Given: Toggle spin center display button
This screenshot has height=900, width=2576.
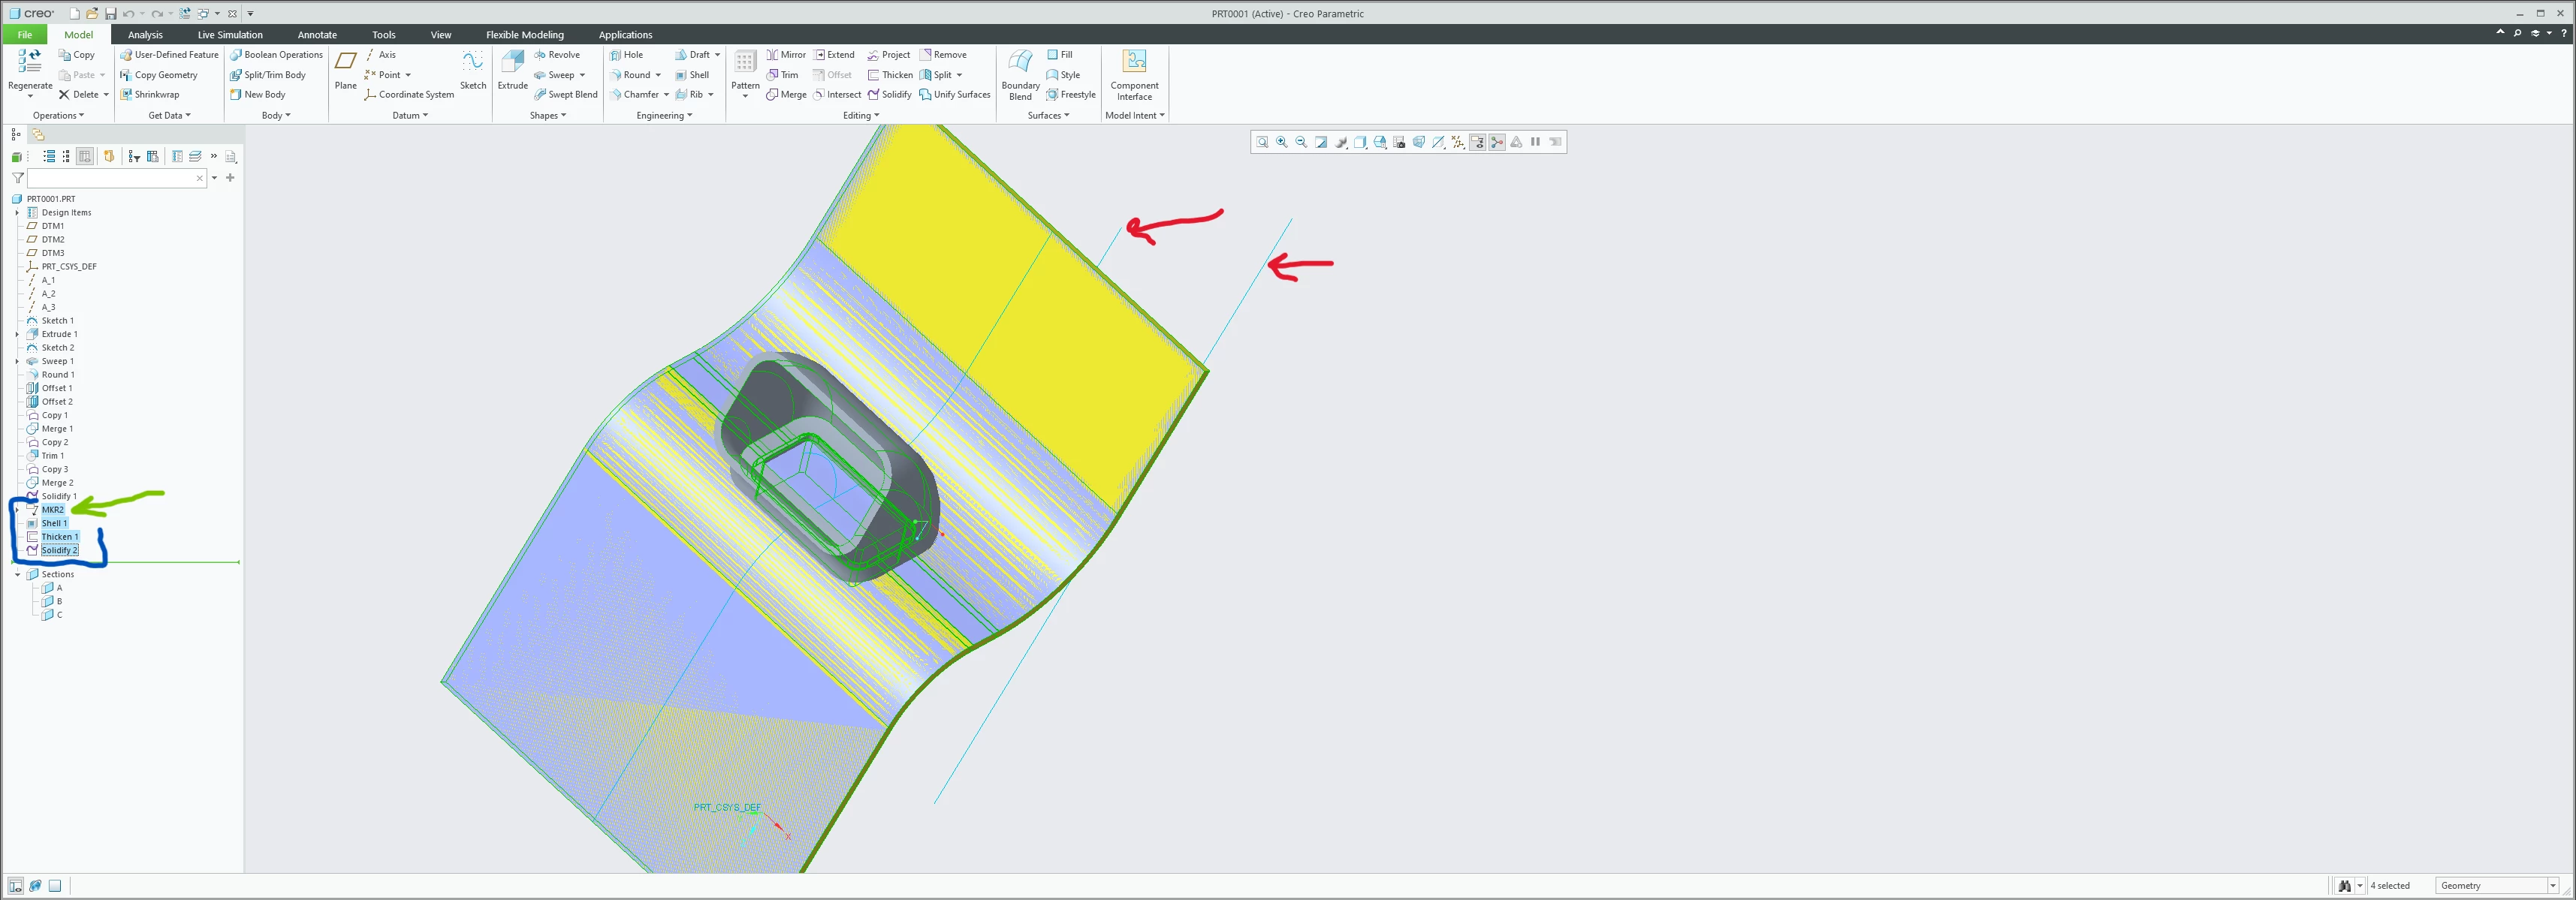Looking at the screenshot, I should click(x=1497, y=142).
